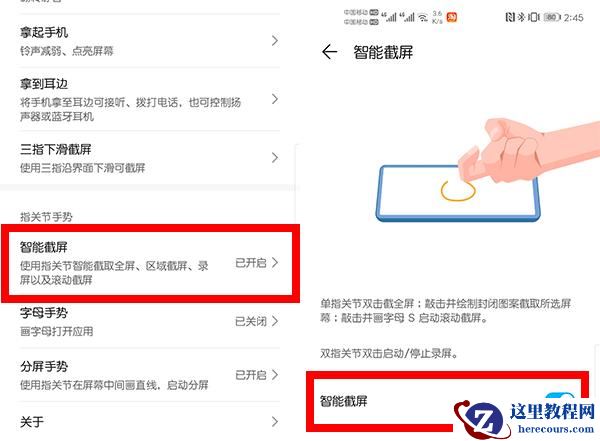This screenshot has height=441, width=600.
Task: Expand the 三指下滑截屏 chevron arrow
Action: pyautogui.click(x=275, y=157)
